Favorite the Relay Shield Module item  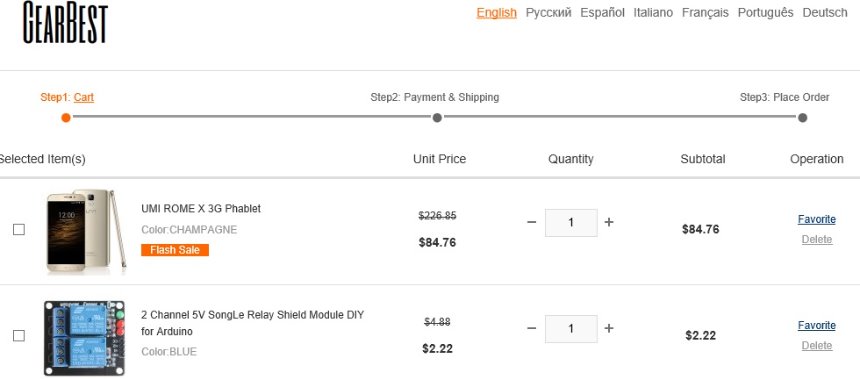817,326
